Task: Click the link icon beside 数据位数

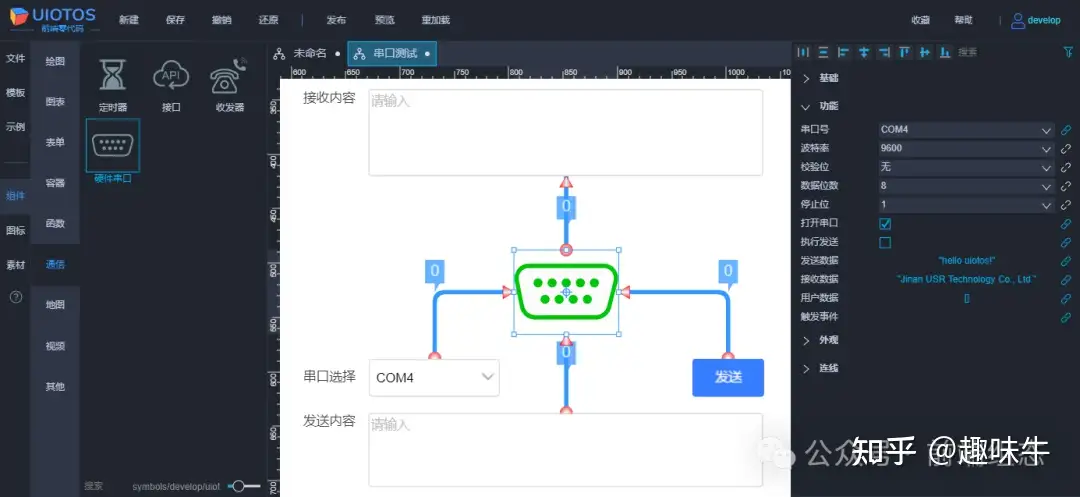Action: click(x=1066, y=186)
